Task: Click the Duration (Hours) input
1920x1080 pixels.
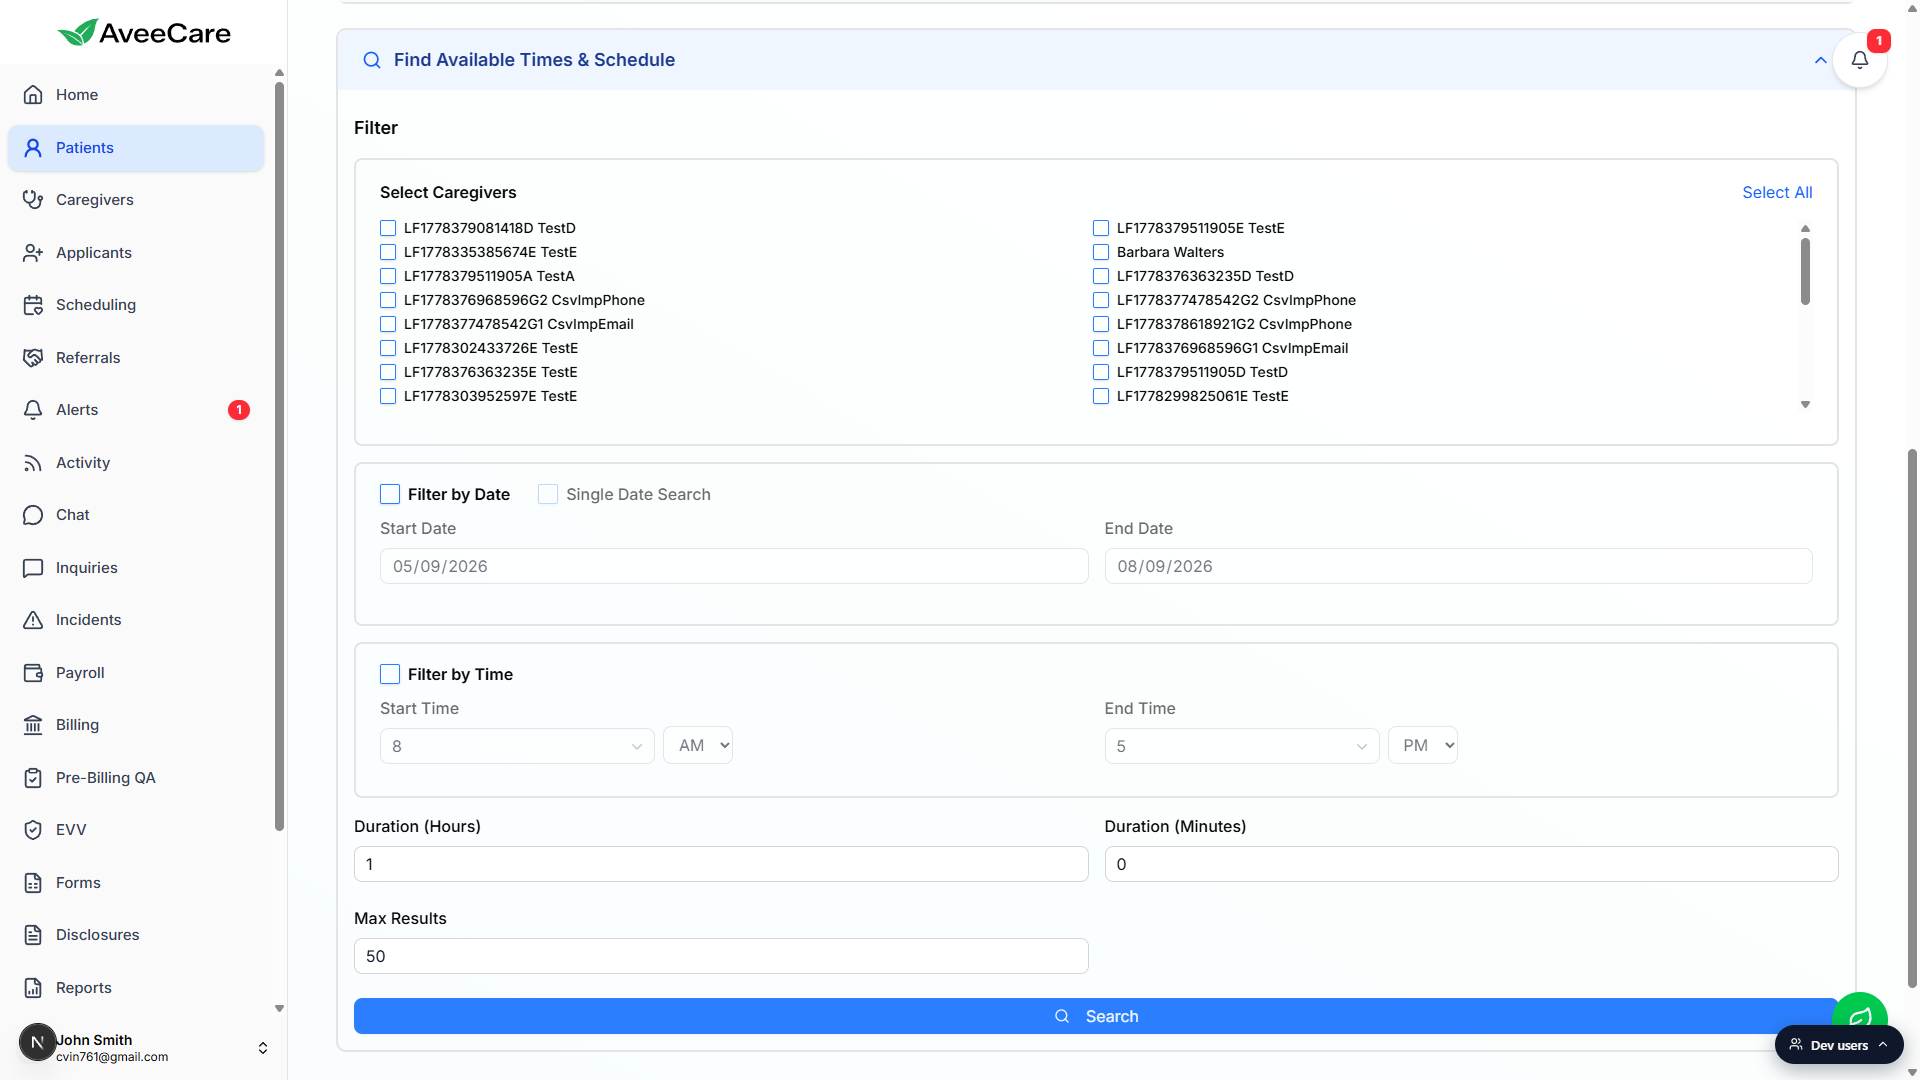Action: pyautogui.click(x=721, y=864)
